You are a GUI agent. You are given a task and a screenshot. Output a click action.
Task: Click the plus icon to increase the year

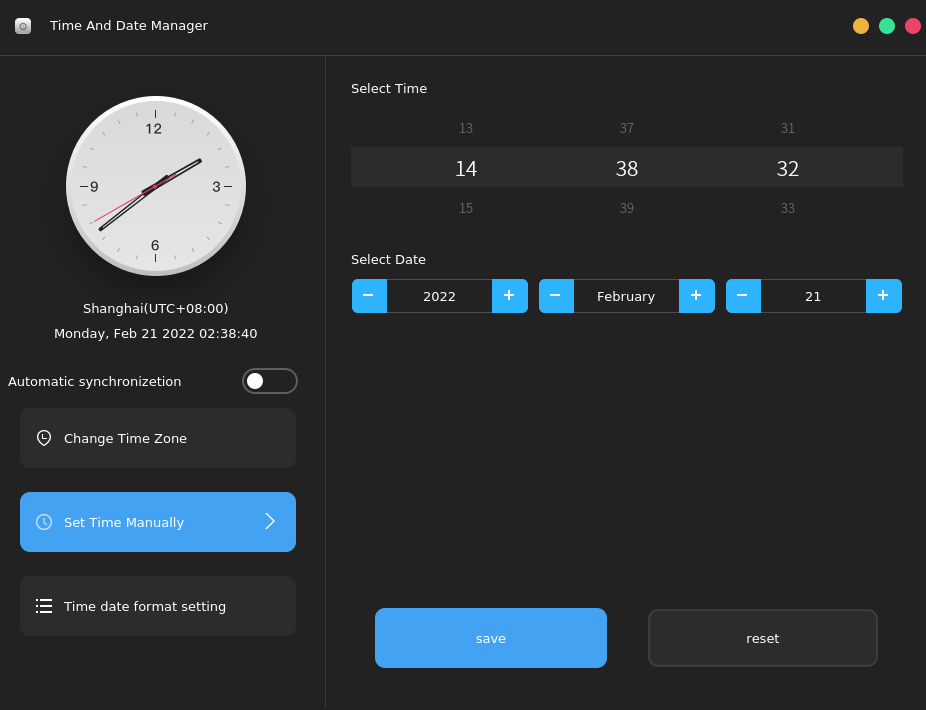(x=509, y=295)
